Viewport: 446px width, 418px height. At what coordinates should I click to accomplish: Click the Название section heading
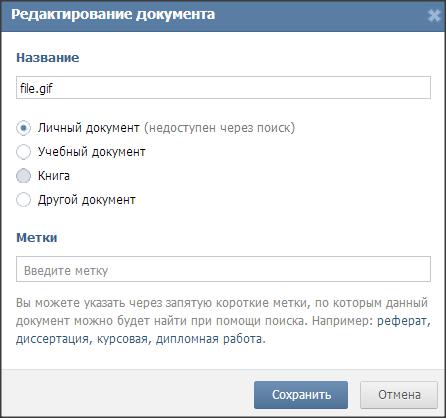48,57
